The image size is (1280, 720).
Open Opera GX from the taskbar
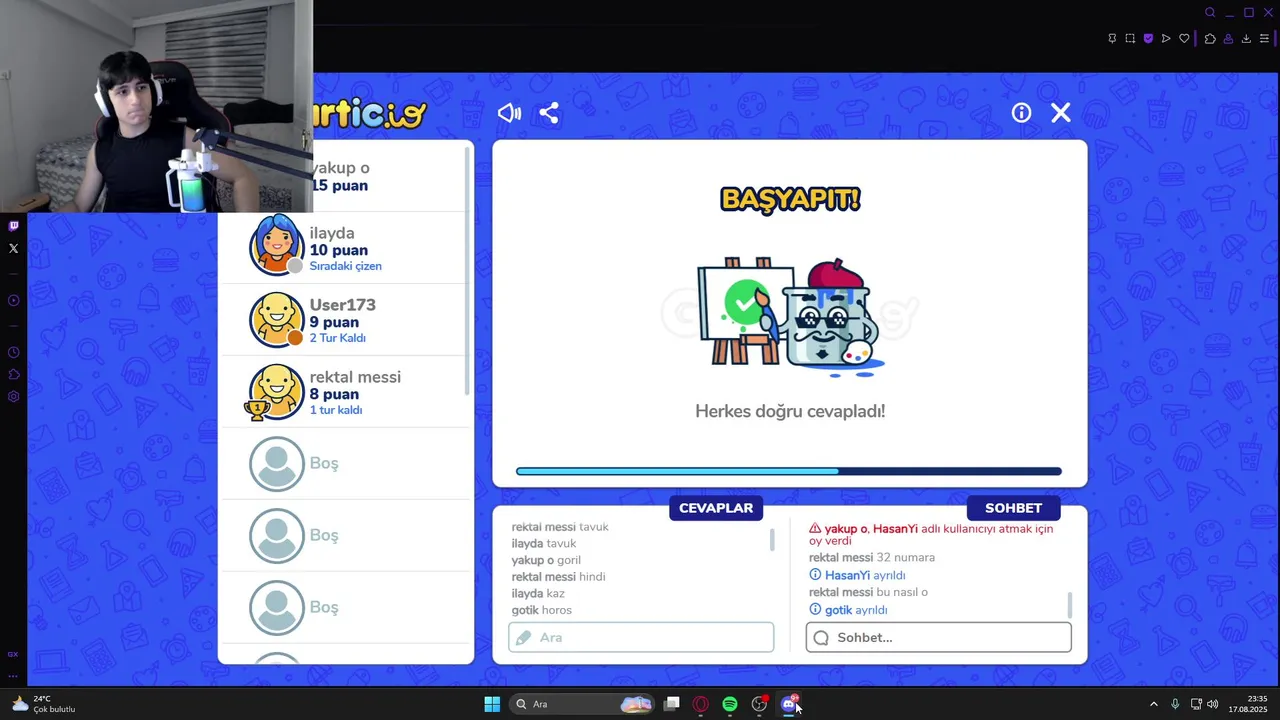pyautogui.click(x=701, y=704)
